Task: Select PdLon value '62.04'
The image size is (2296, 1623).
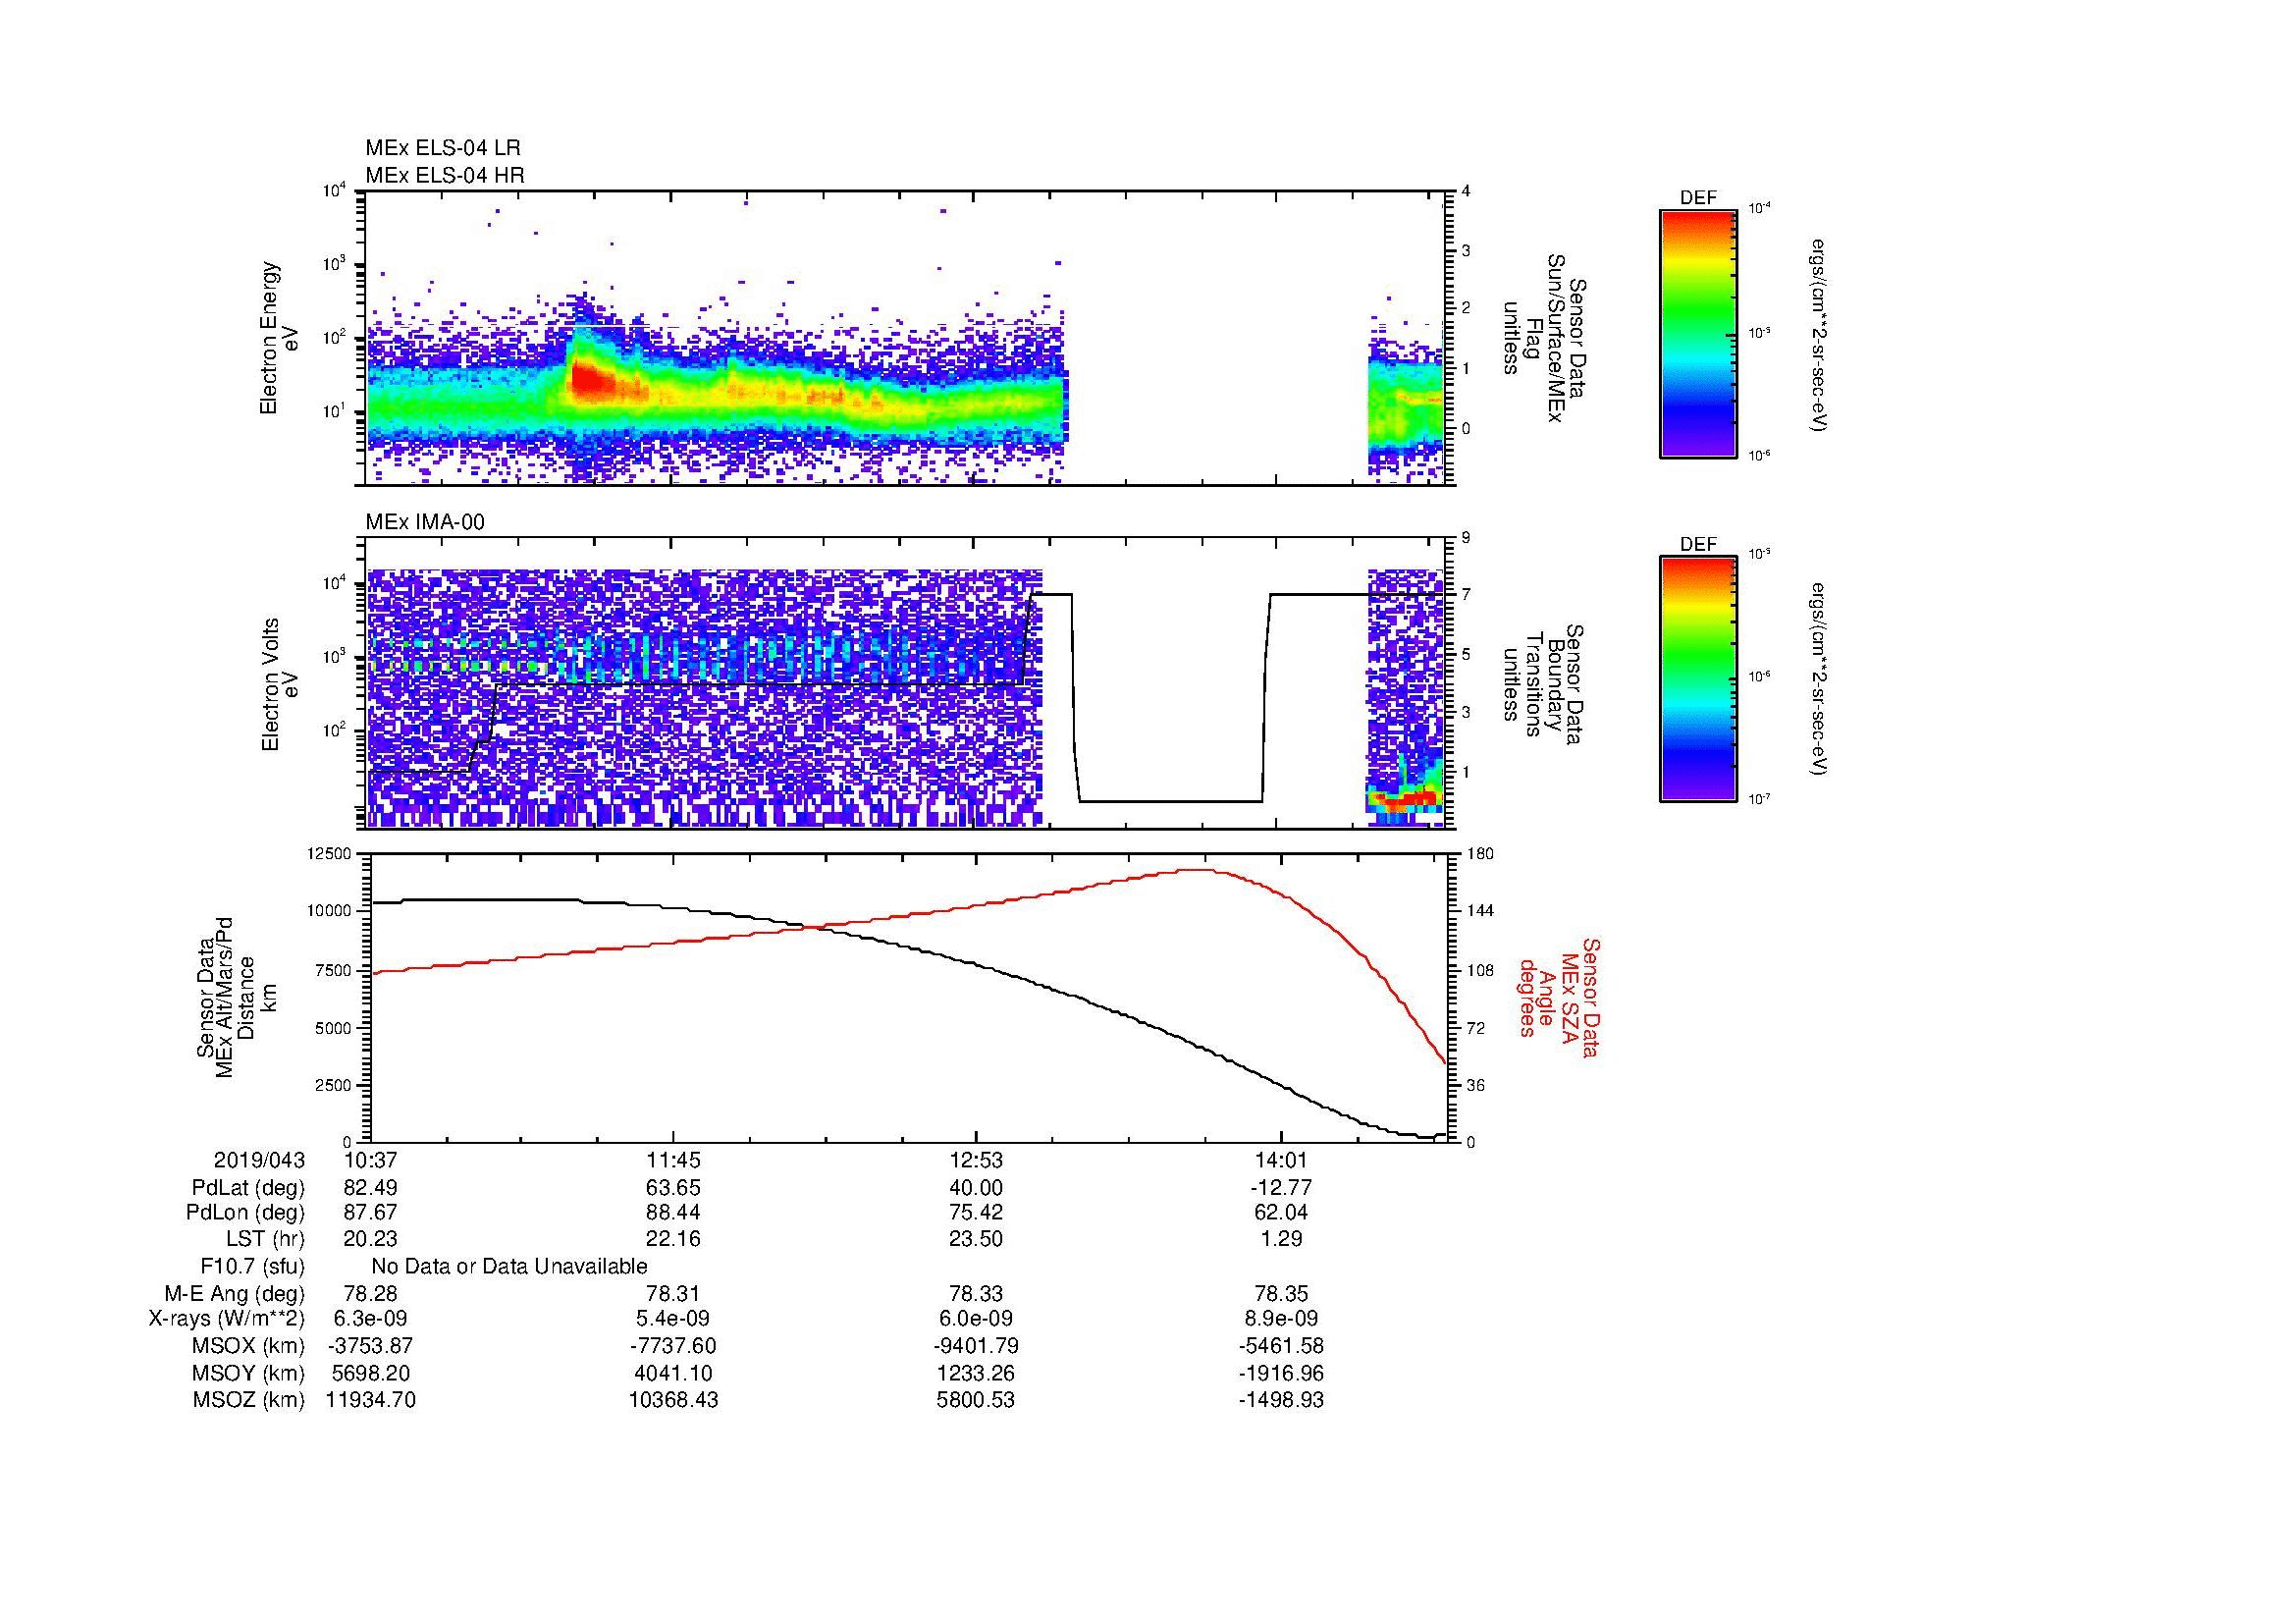Action: click(1280, 1213)
